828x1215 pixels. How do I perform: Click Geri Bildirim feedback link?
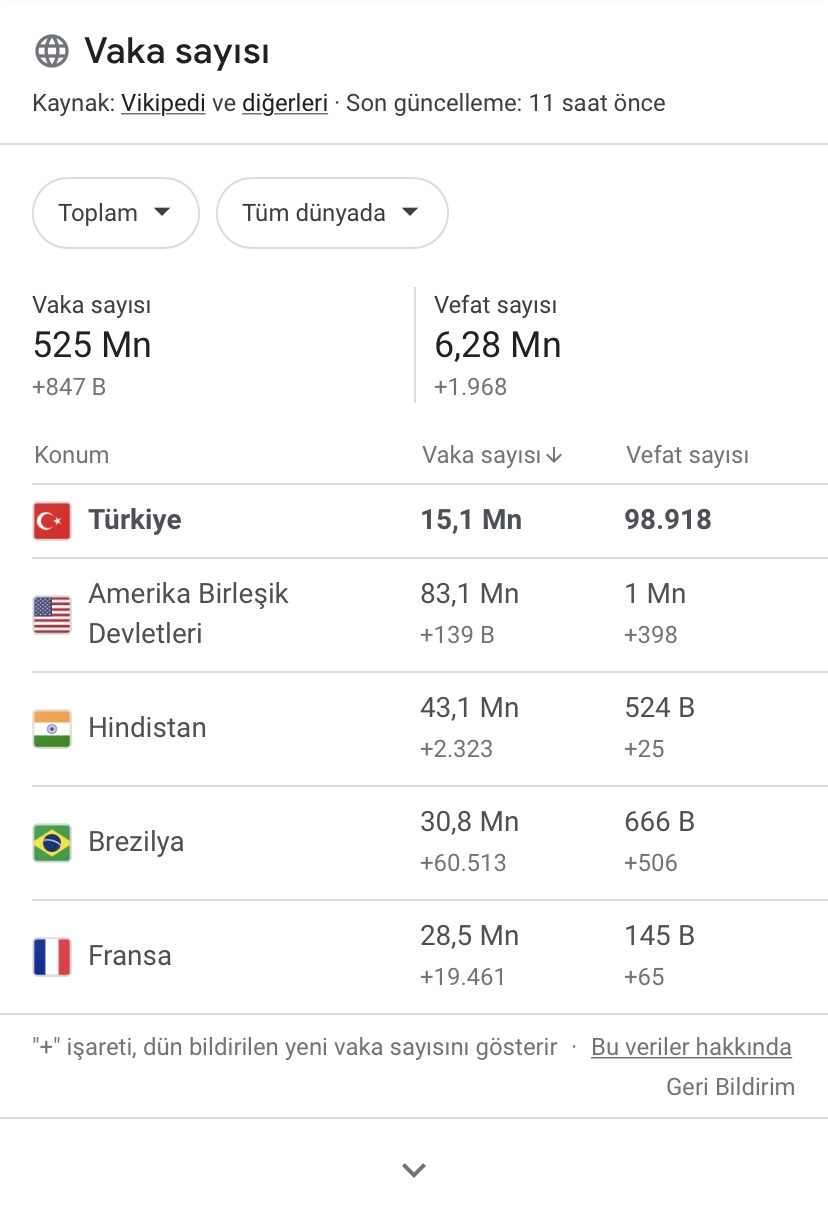tap(731, 1087)
